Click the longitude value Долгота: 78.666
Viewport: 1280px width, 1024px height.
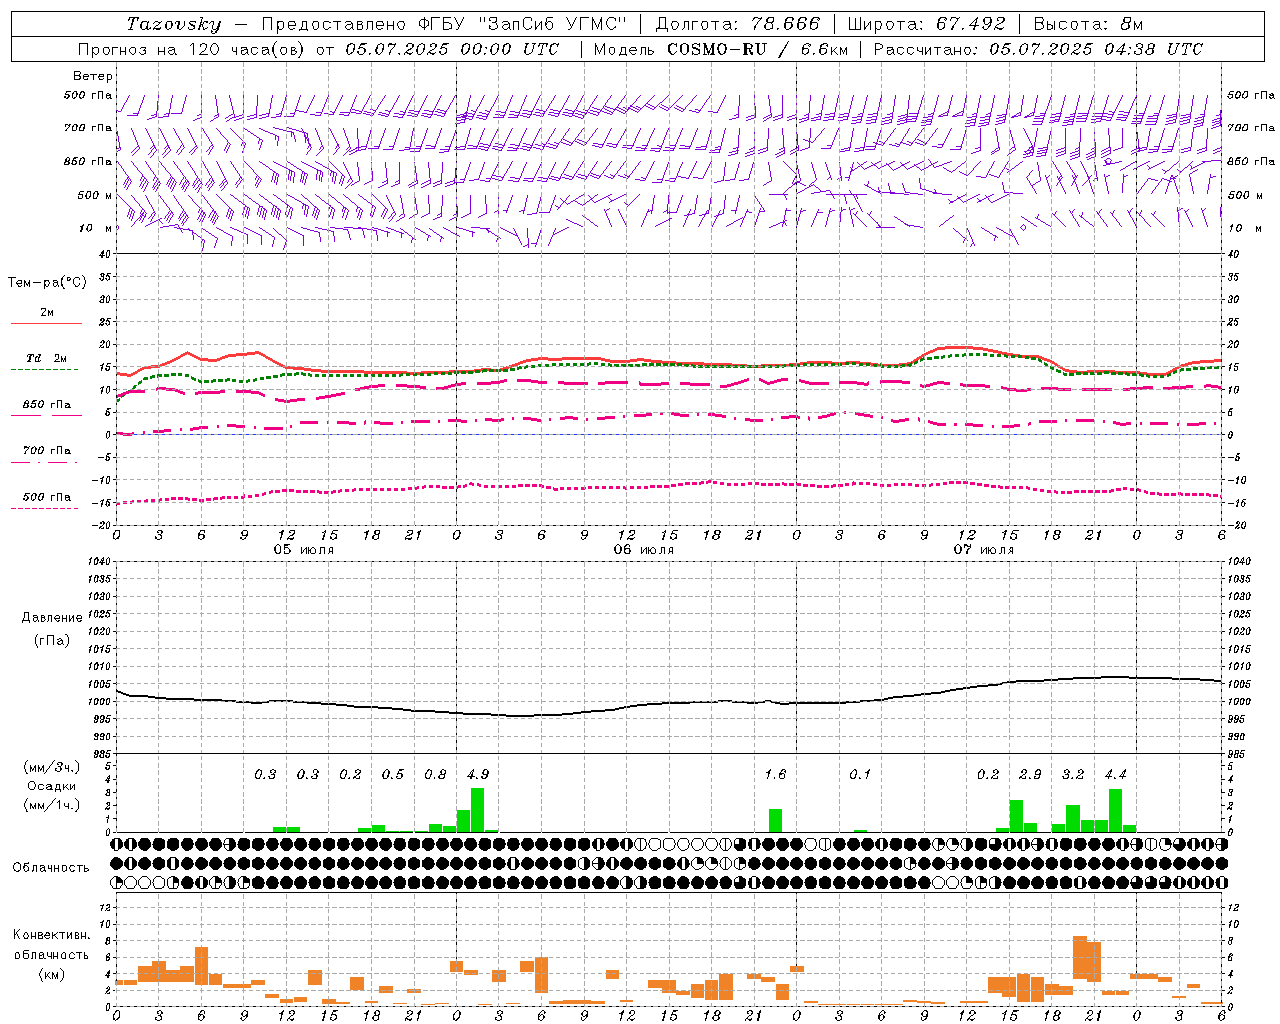pyautogui.click(x=737, y=24)
